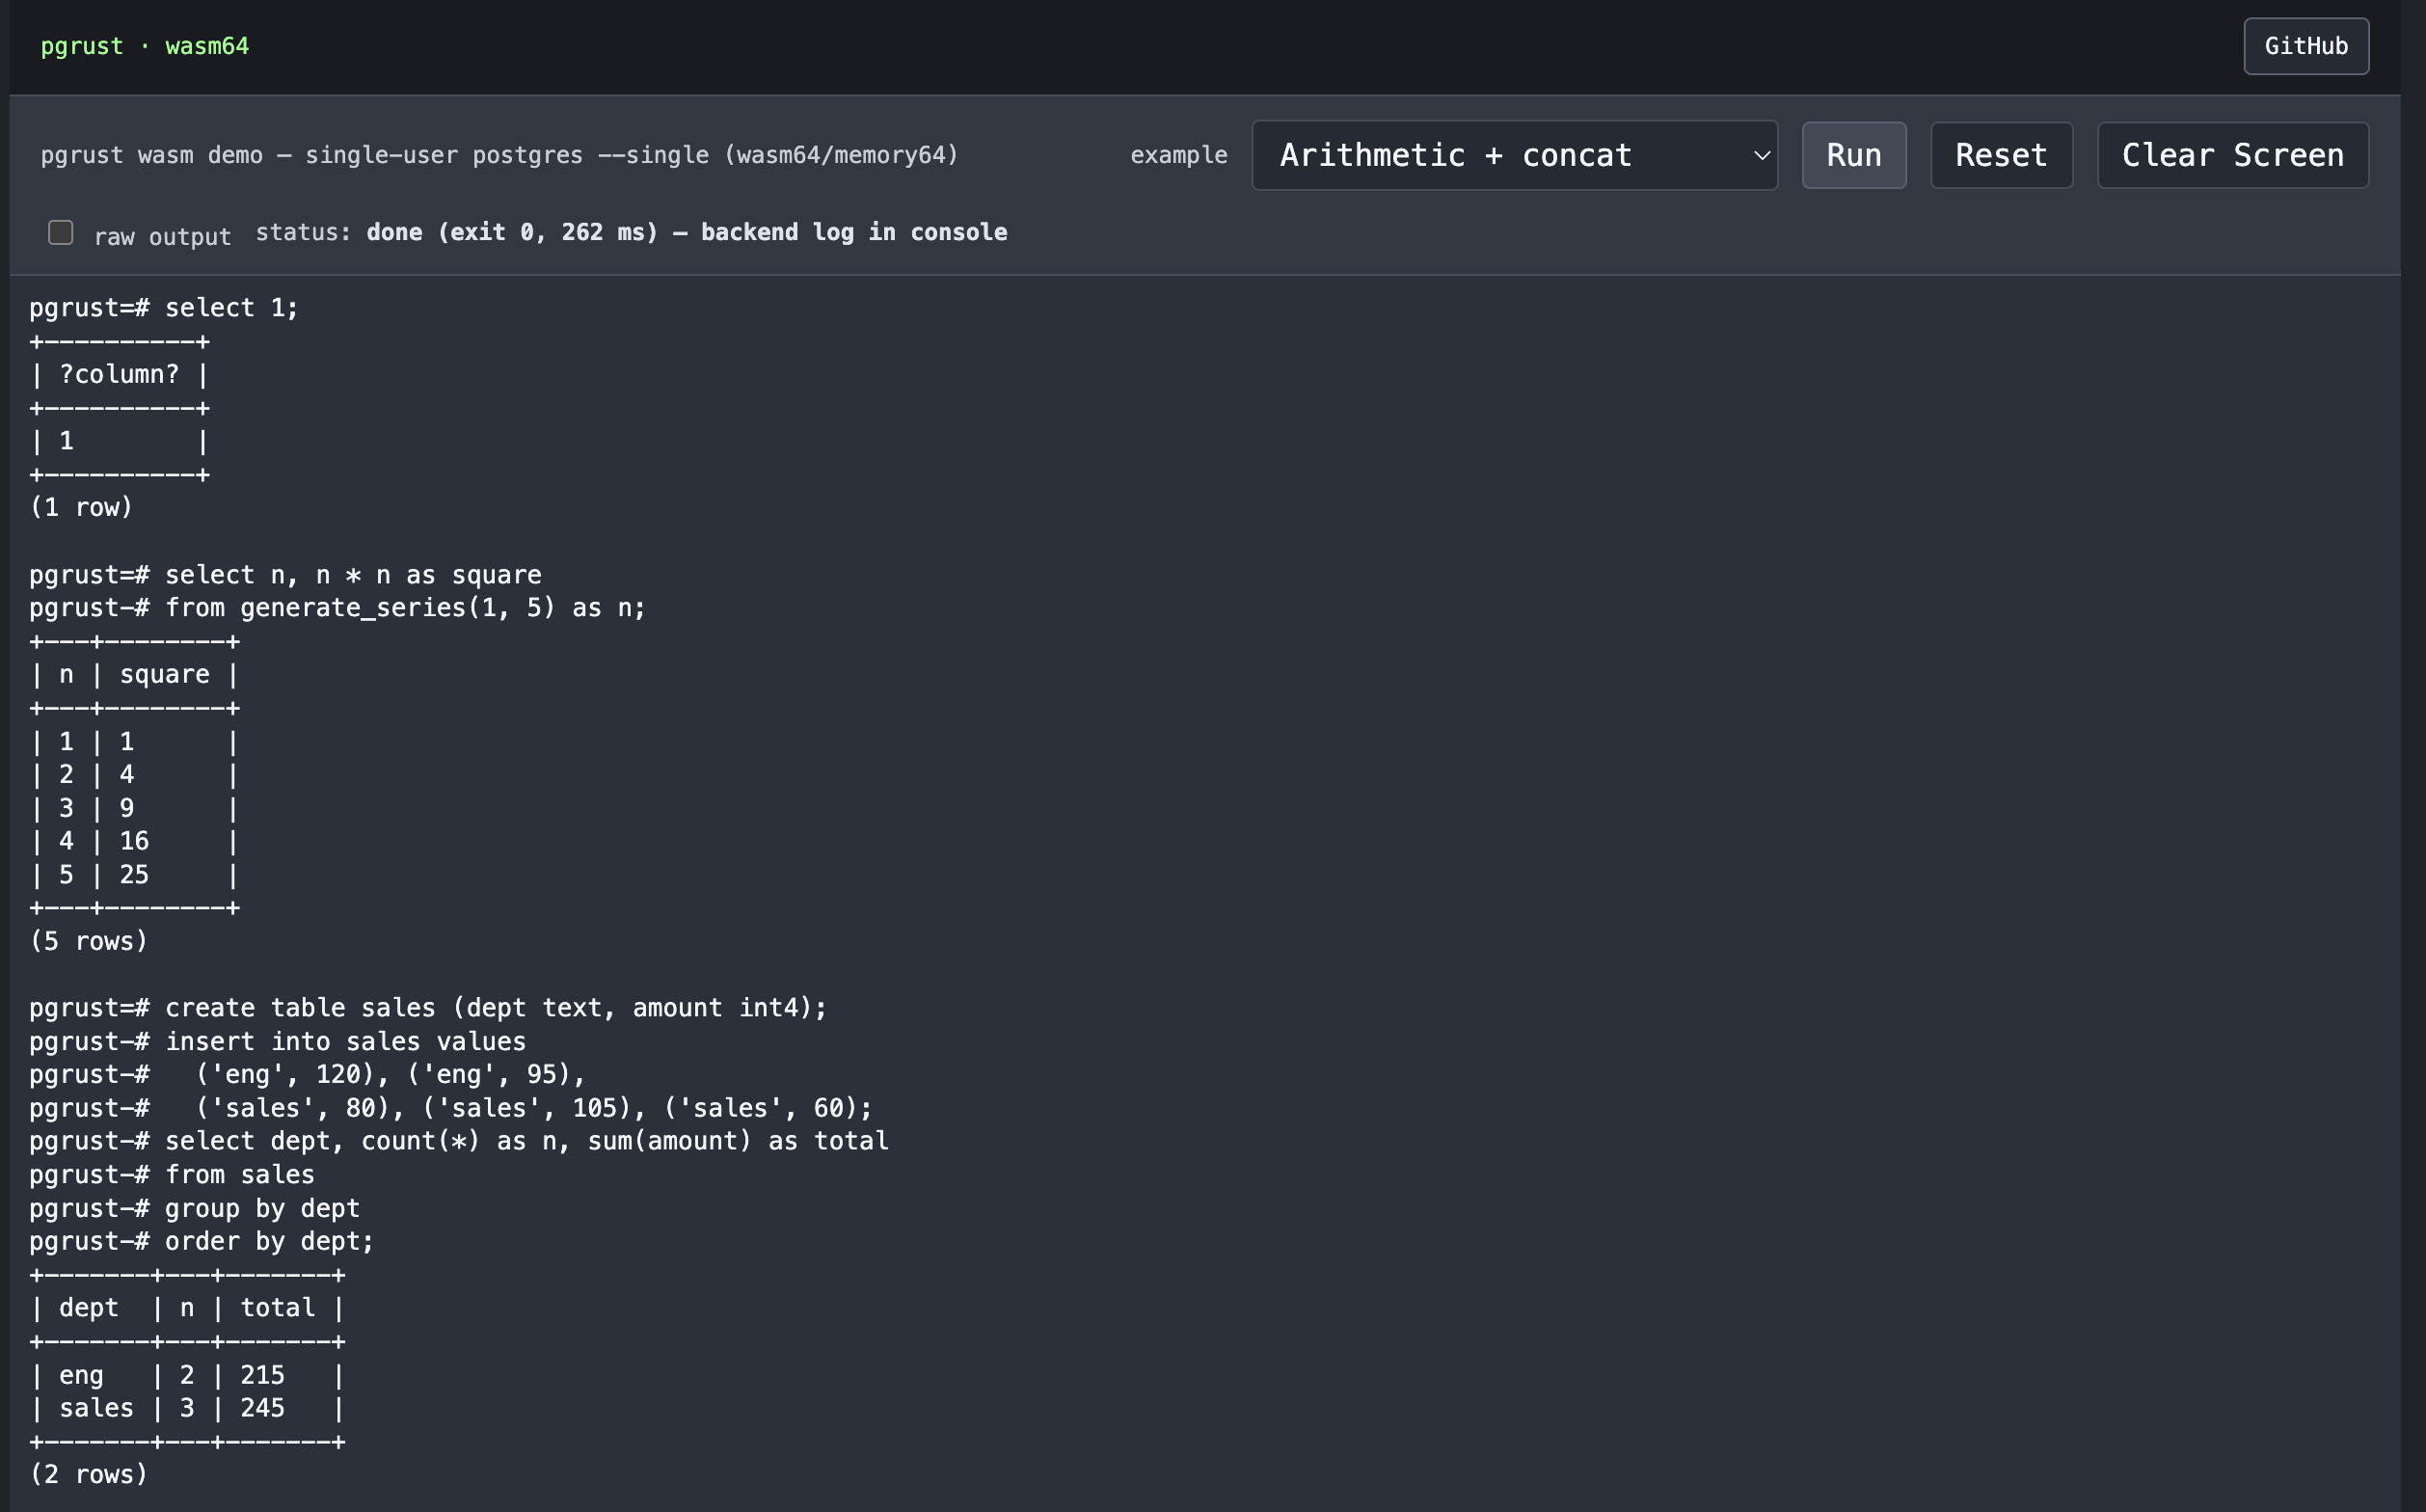This screenshot has width=2426, height=1512.
Task: Click the 'square' column header
Action: pyautogui.click(x=165, y=675)
